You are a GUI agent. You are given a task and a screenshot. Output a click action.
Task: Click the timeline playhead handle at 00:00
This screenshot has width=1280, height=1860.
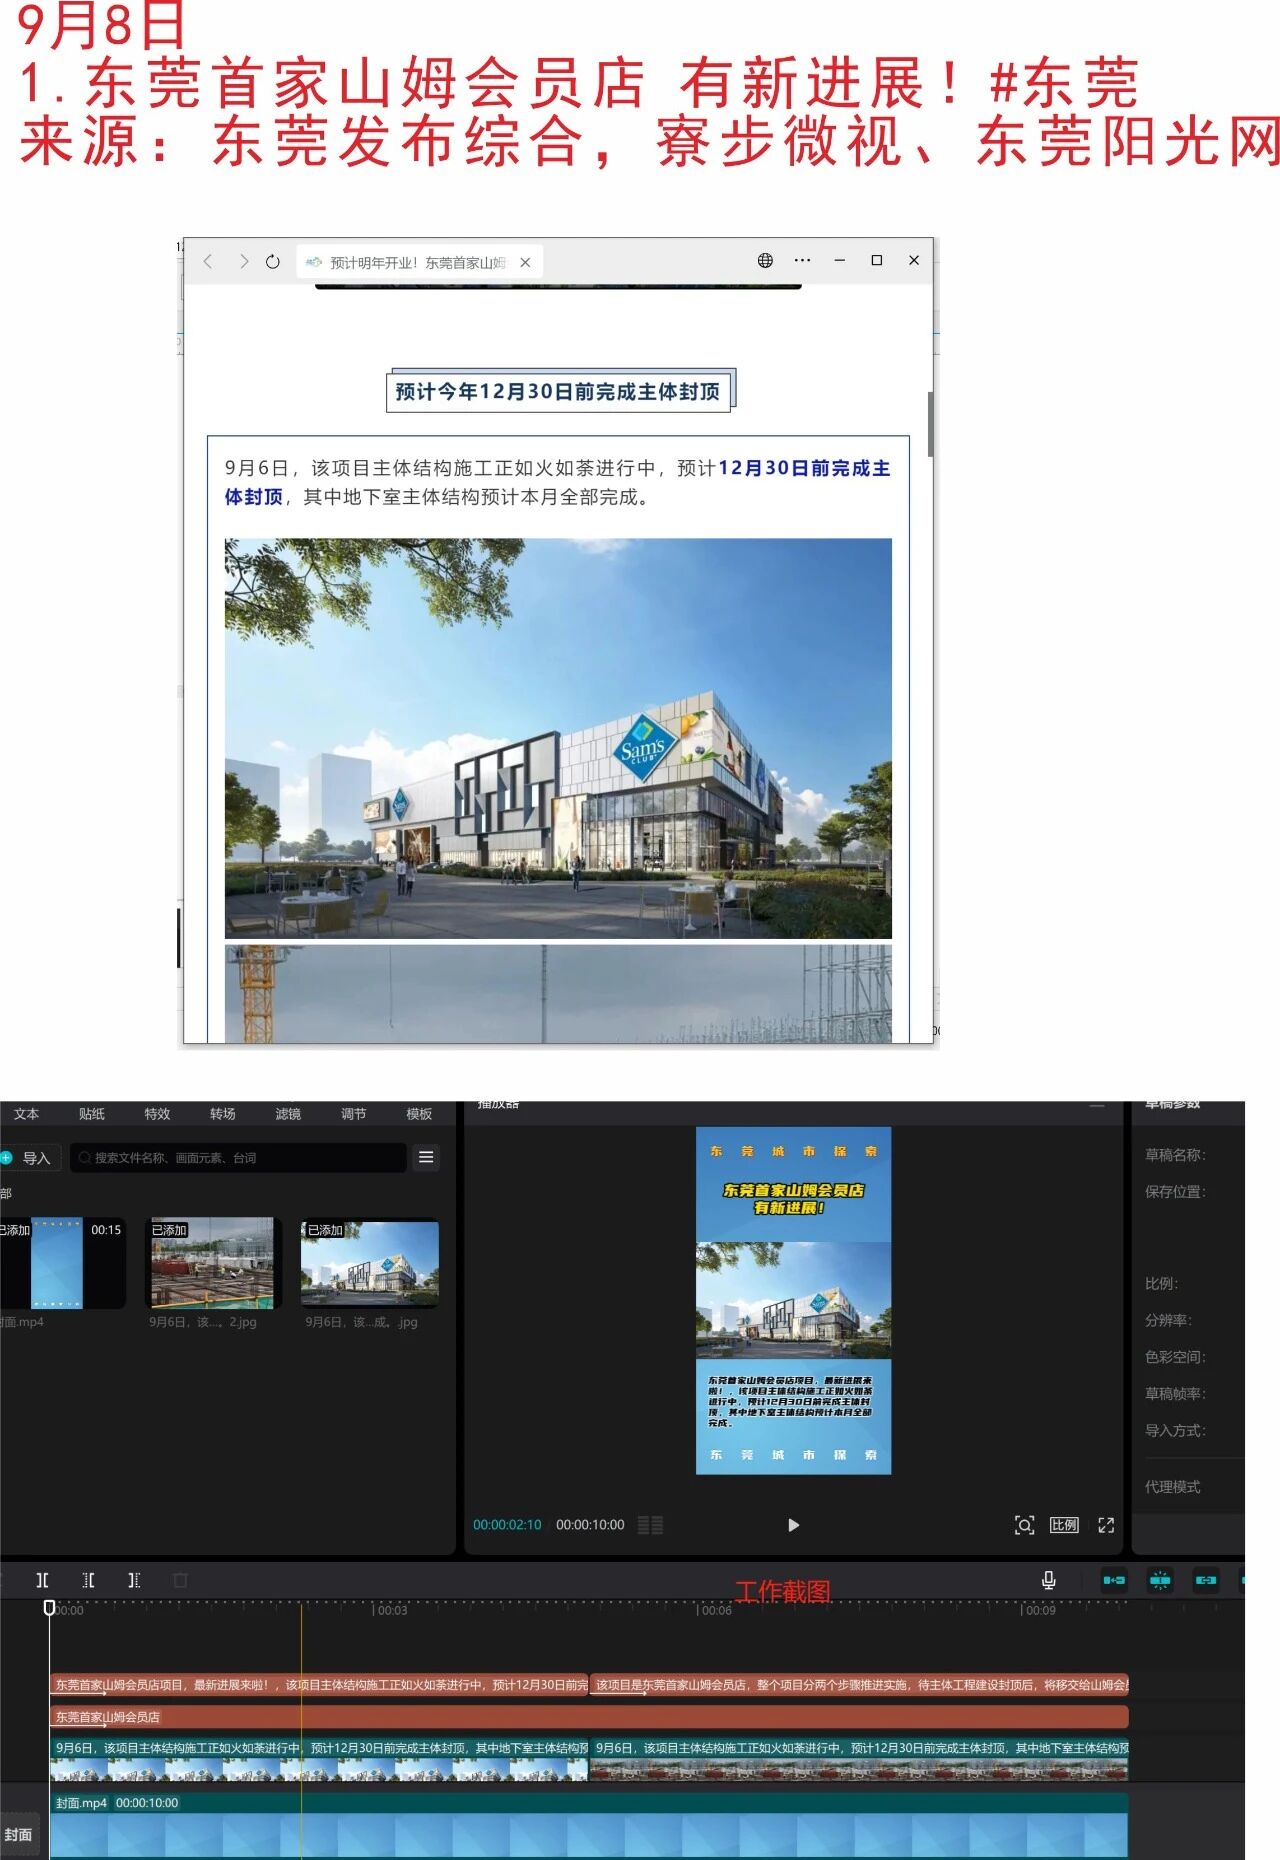(x=49, y=1607)
